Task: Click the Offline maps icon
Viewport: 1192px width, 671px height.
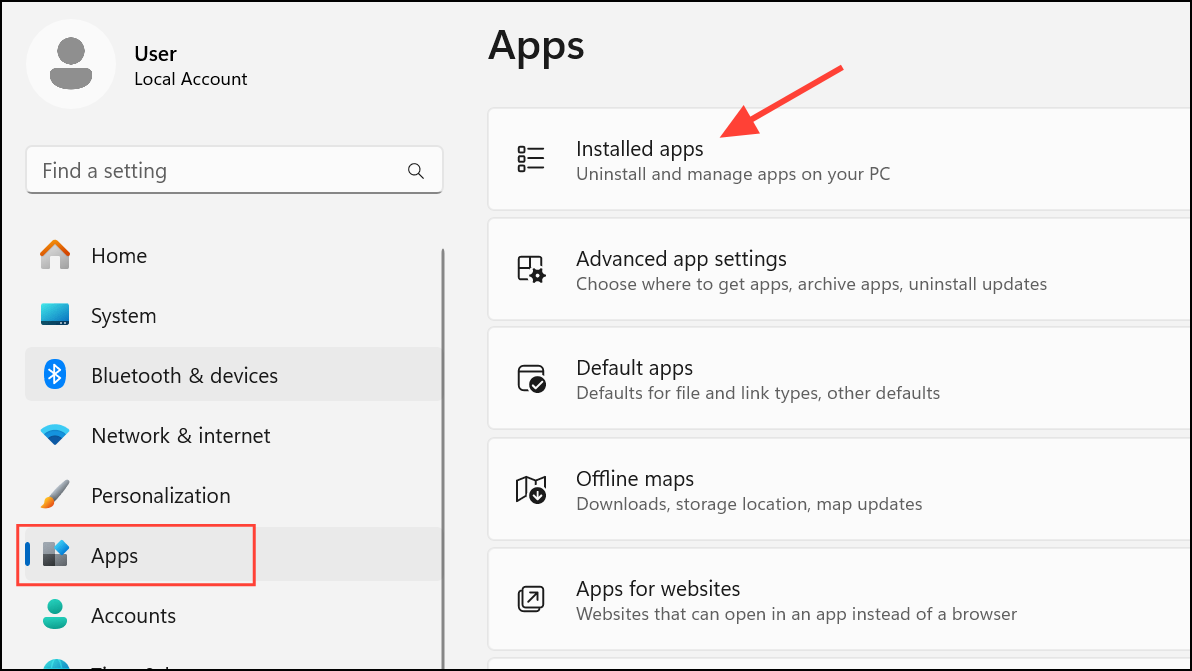Action: (x=531, y=489)
